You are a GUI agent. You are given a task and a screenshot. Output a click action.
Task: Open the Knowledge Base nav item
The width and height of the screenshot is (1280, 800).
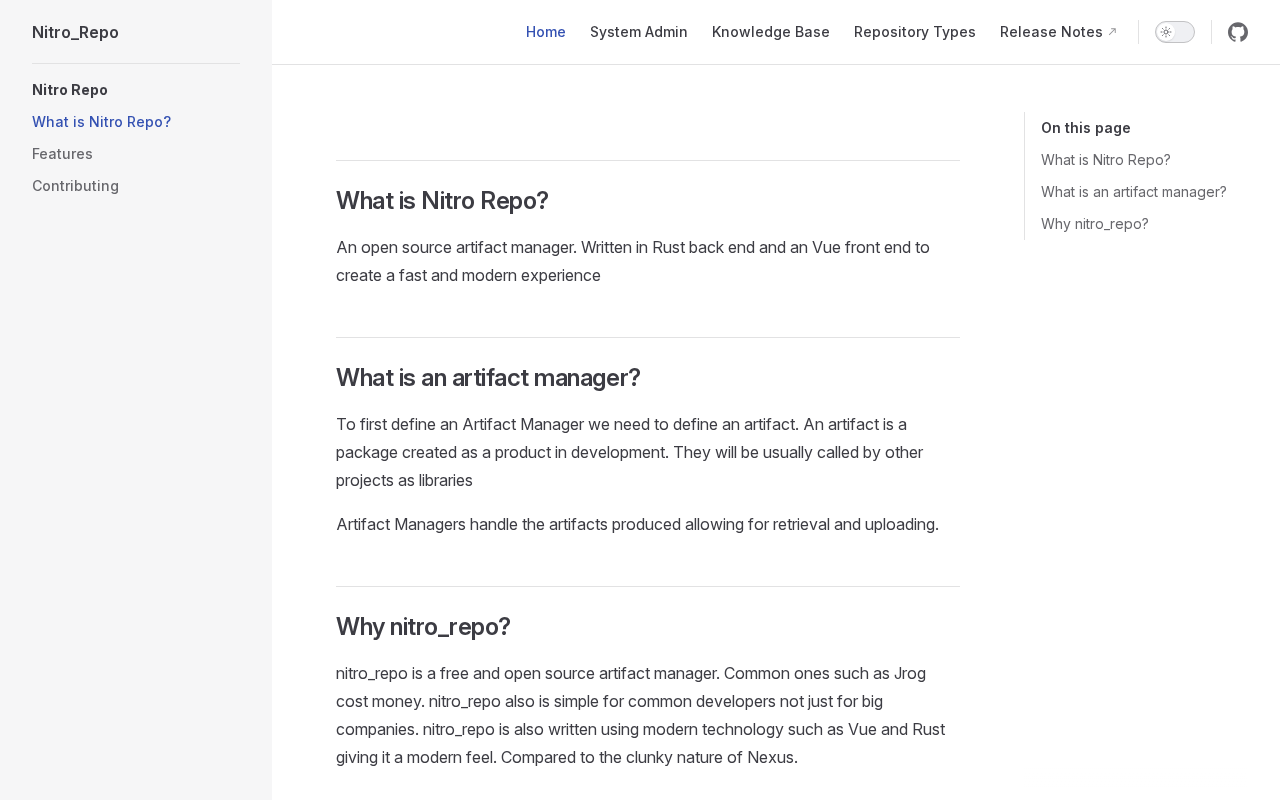pos(771,32)
